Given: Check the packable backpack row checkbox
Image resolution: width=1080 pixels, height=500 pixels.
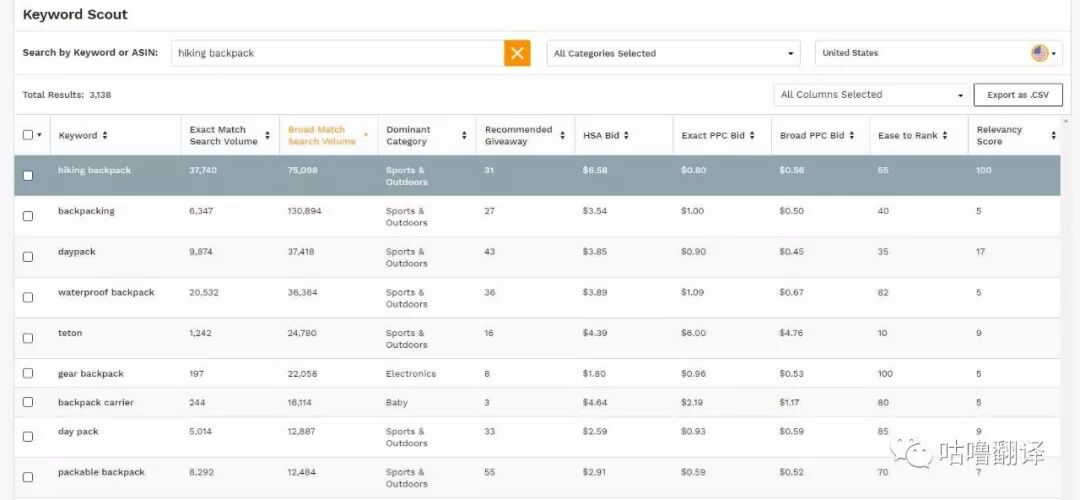Looking at the screenshot, I should 28,477.
